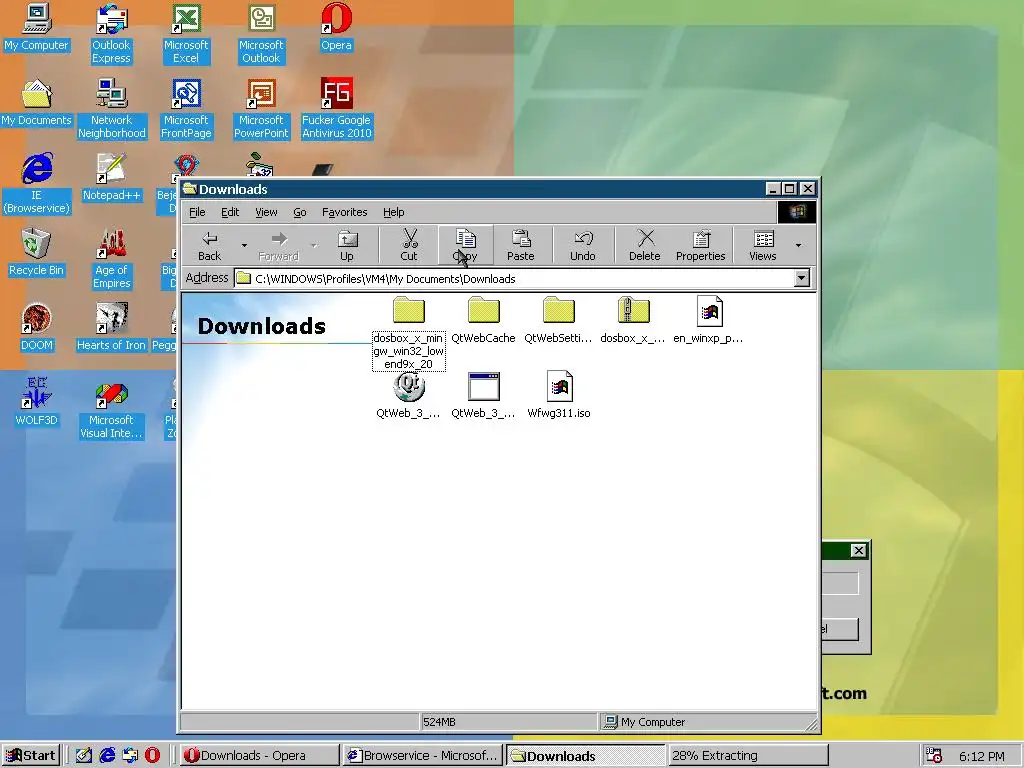
Task: Select the Hearts of Iron shortcut
Action: 111,328
